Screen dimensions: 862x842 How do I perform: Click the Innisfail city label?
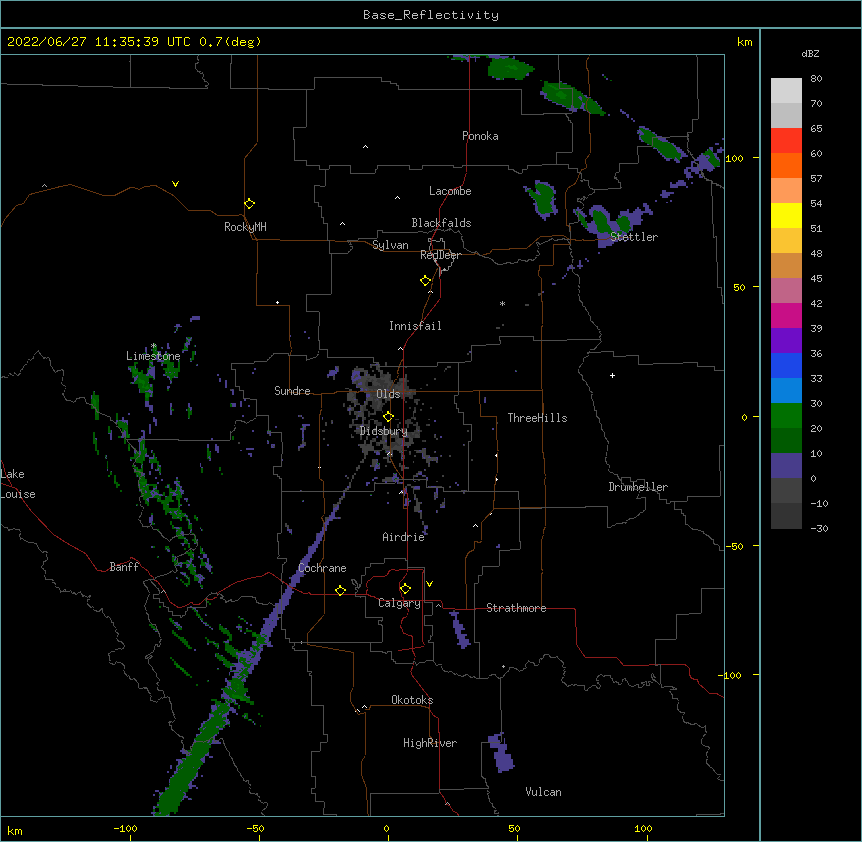click(x=415, y=326)
